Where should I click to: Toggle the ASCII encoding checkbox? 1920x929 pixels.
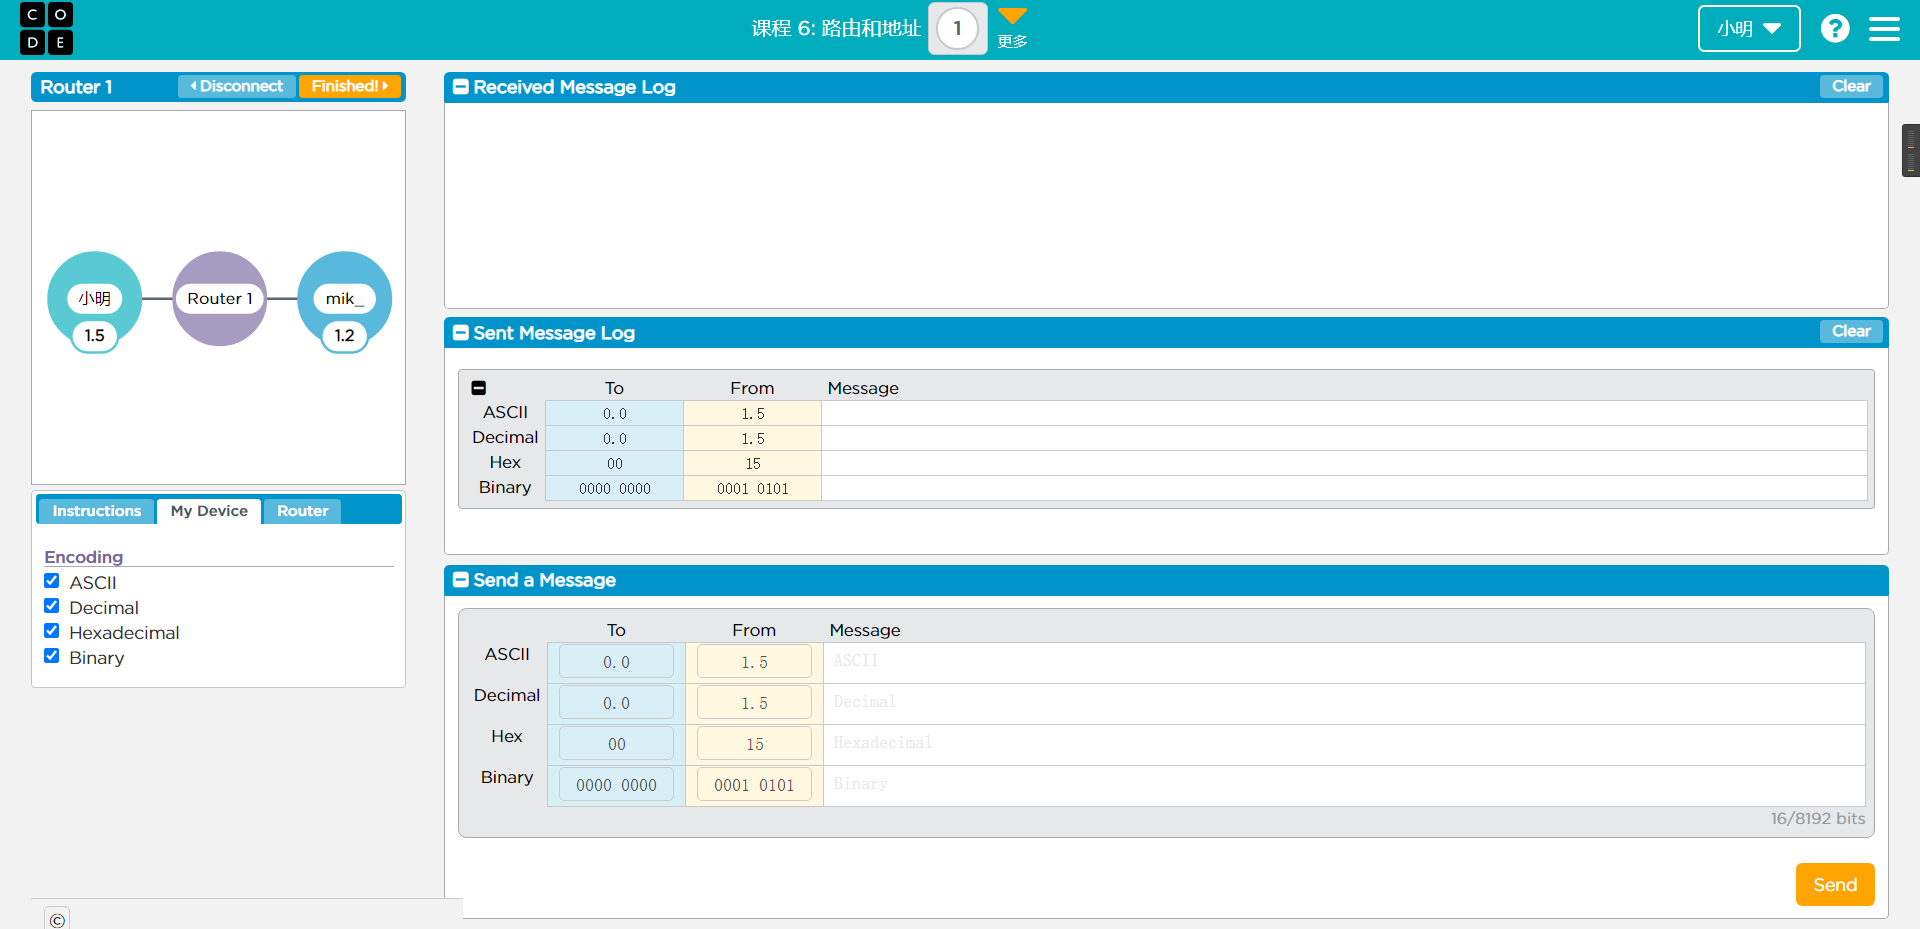pos(52,581)
